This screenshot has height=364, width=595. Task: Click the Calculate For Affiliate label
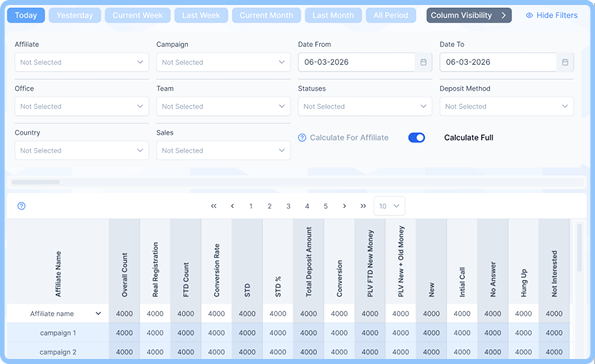tap(349, 138)
